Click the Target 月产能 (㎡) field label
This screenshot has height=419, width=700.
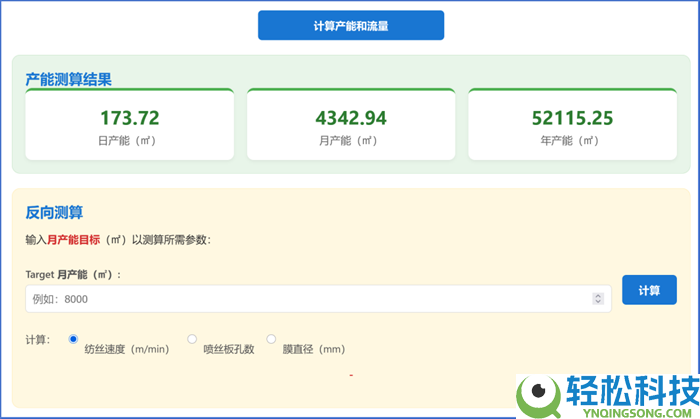pos(73,274)
